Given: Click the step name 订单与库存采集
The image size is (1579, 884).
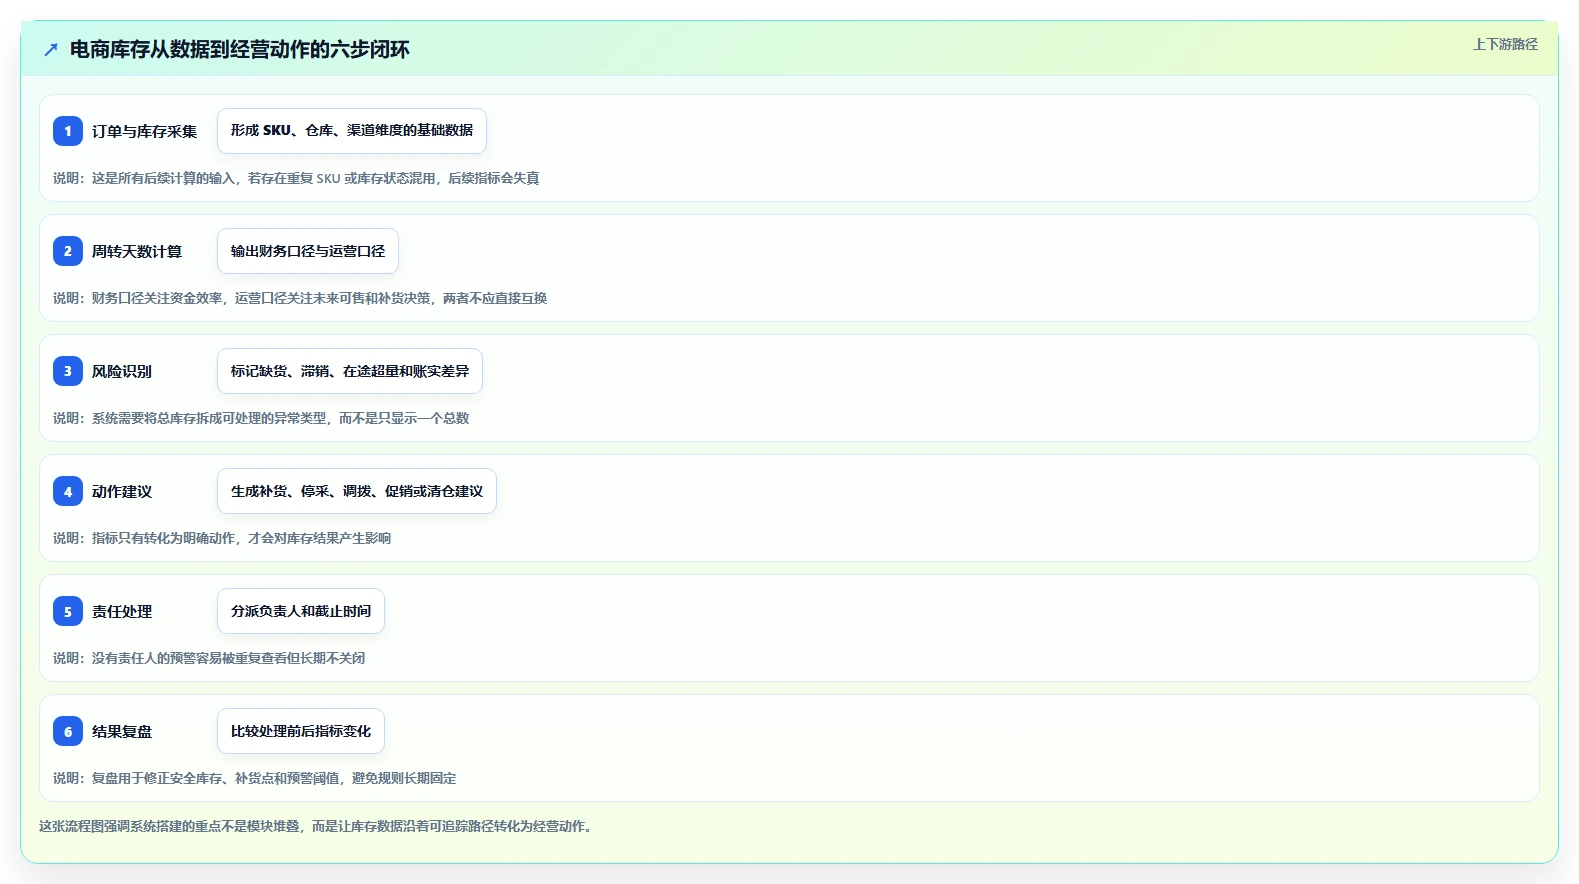Looking at the screenshot, I should pyautogui.click(x=145, y=131).
